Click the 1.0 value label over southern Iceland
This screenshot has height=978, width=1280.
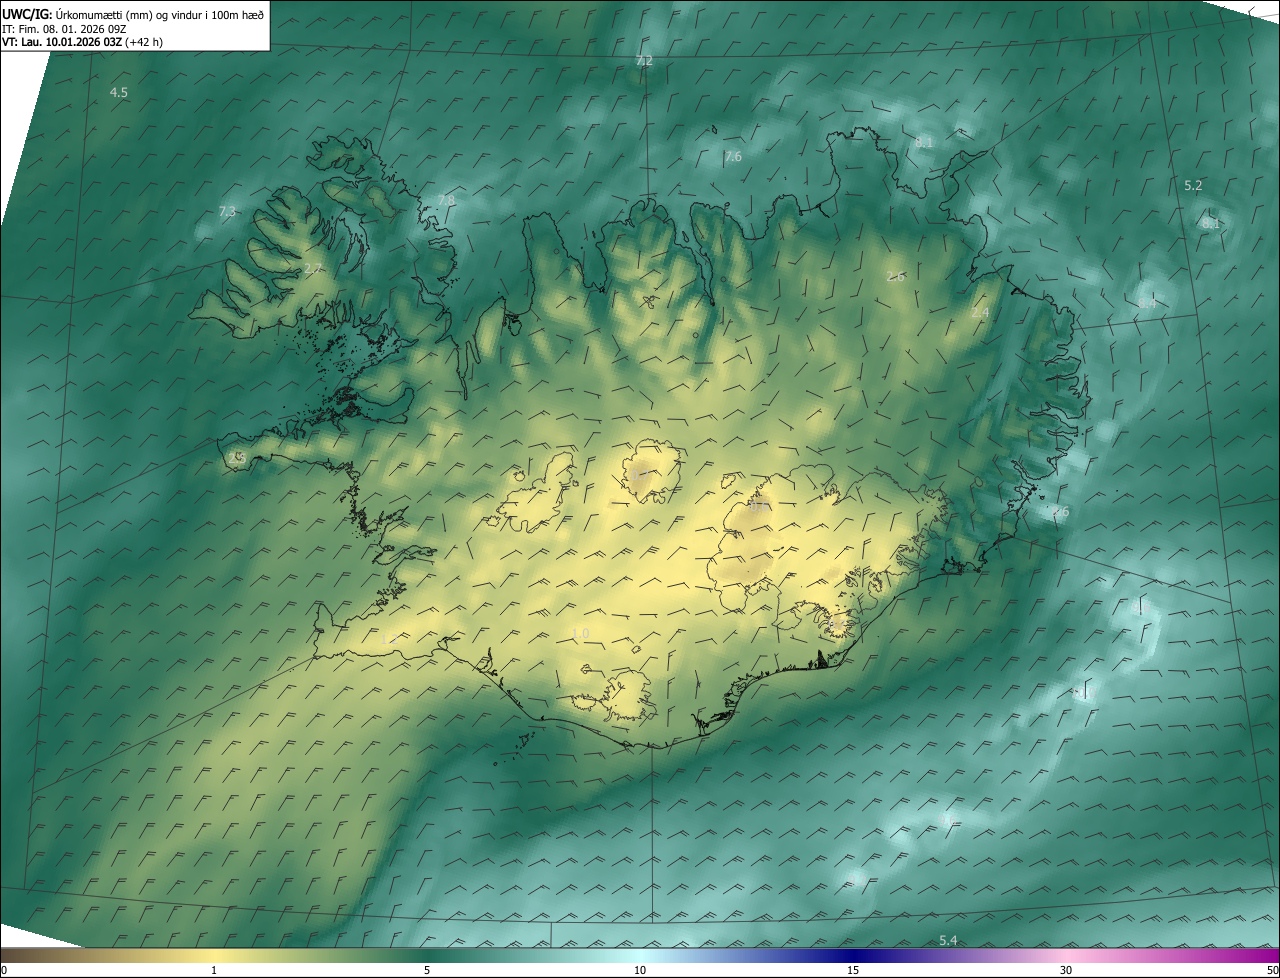(580, 633)
